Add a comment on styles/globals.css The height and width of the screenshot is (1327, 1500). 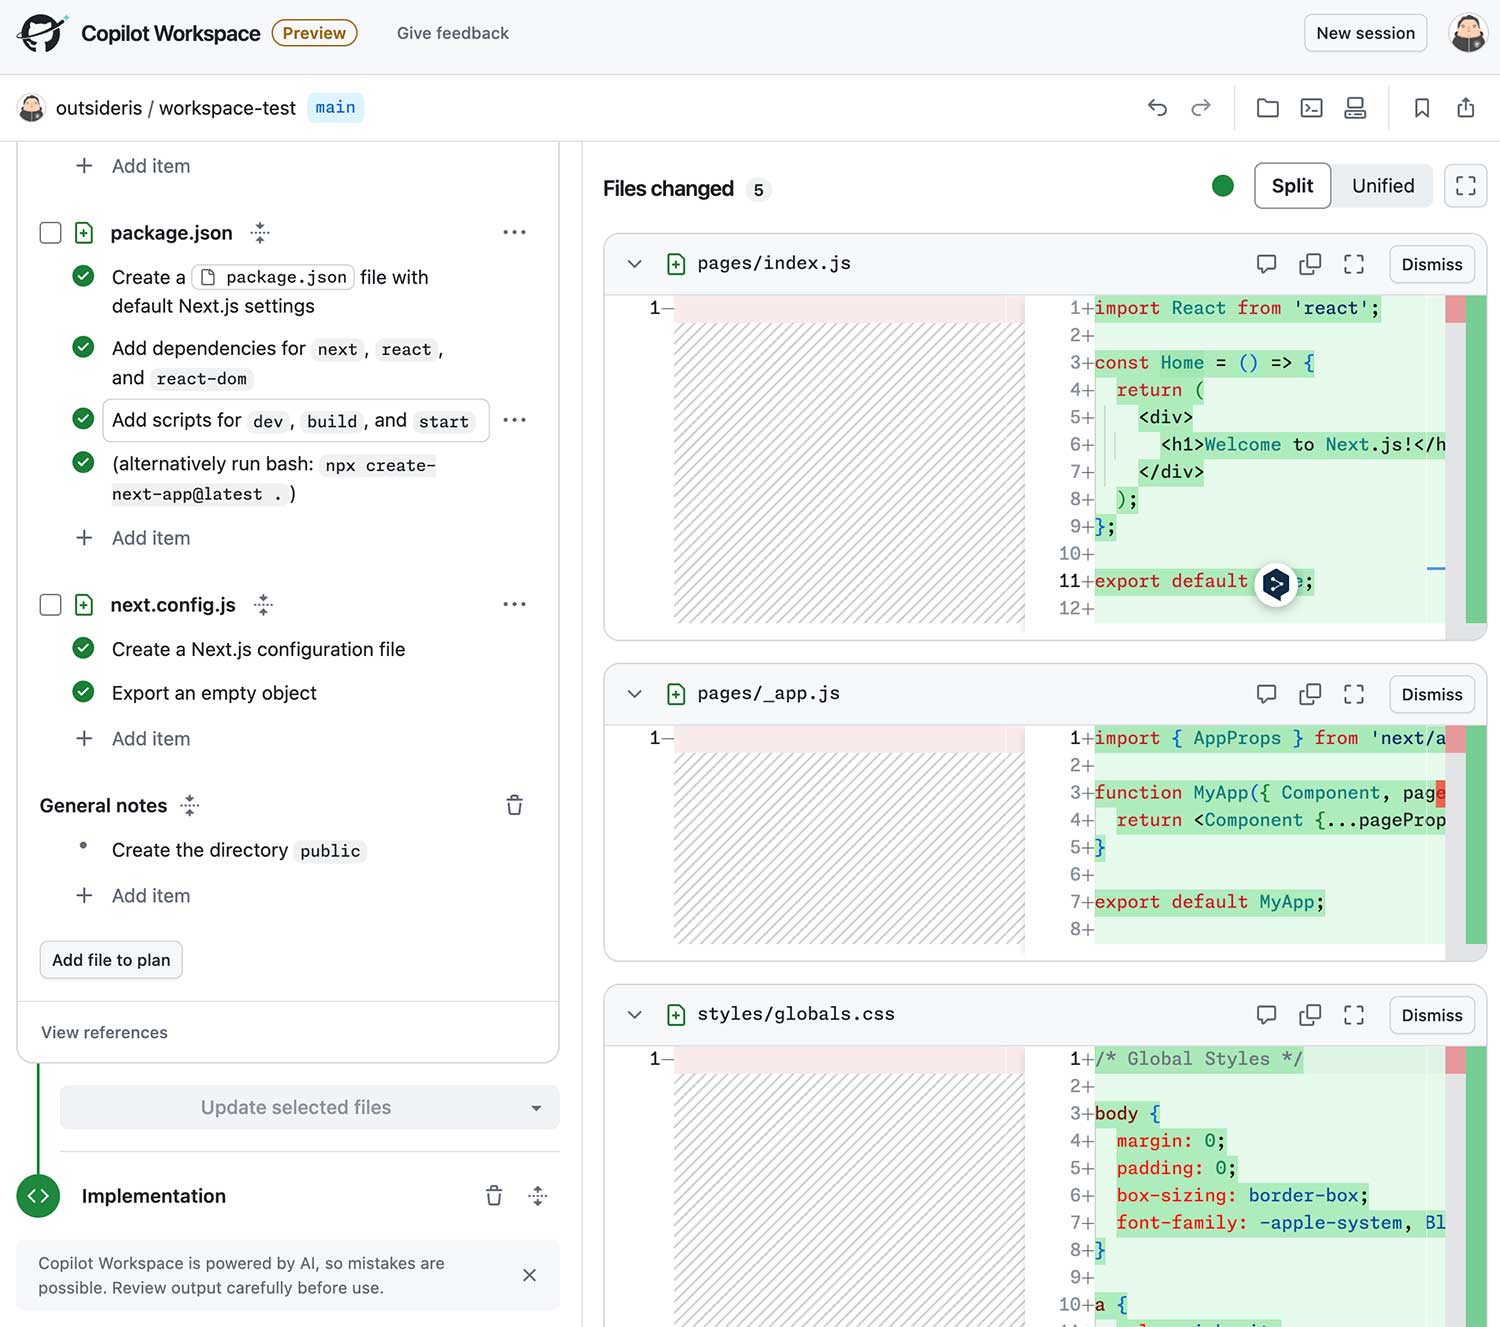pos(1266,1015)
